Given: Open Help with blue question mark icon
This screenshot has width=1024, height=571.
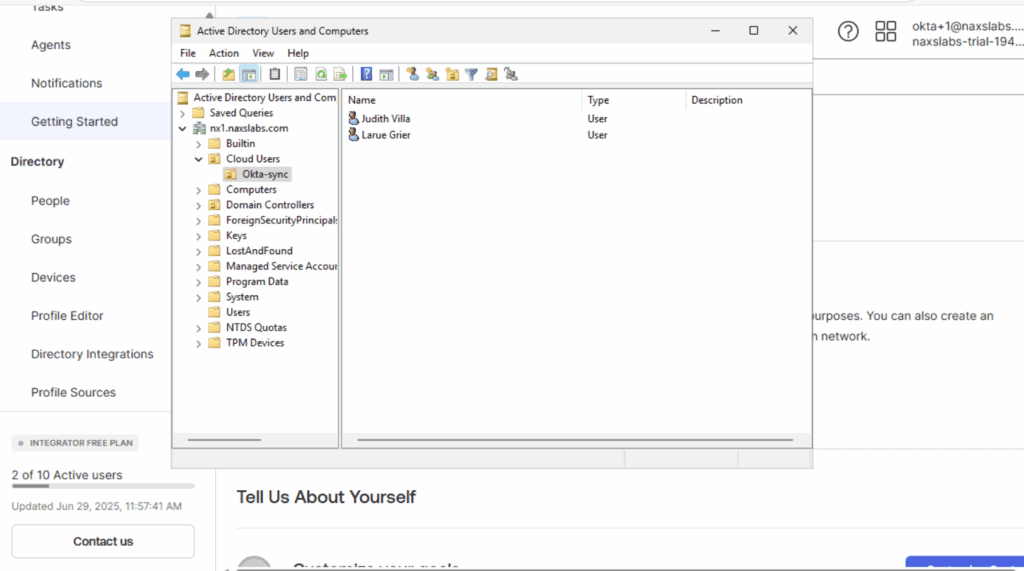Looking at the screenshot, I should coord(366,74).
